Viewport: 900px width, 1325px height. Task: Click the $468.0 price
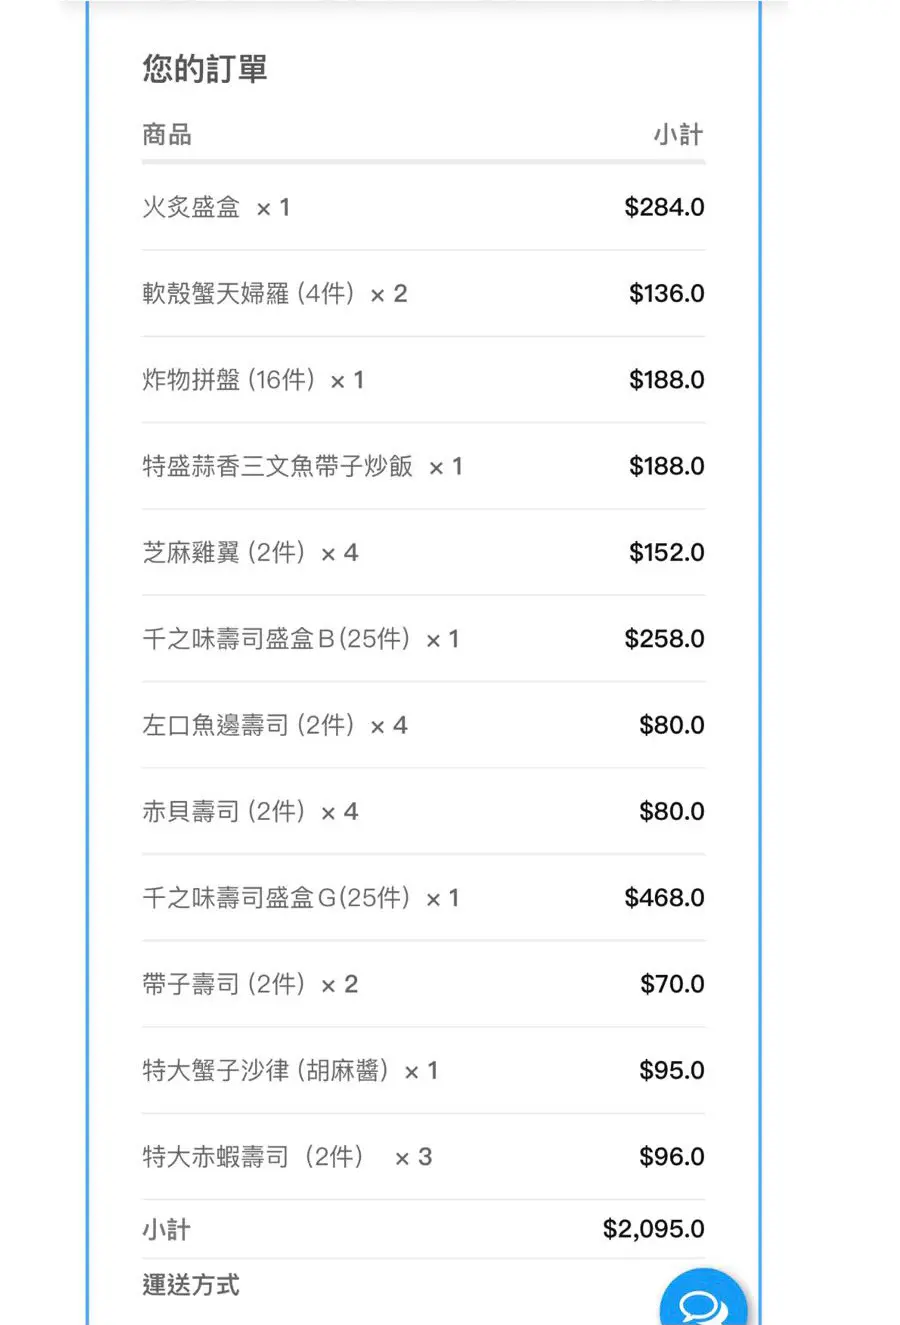[664, 898]
